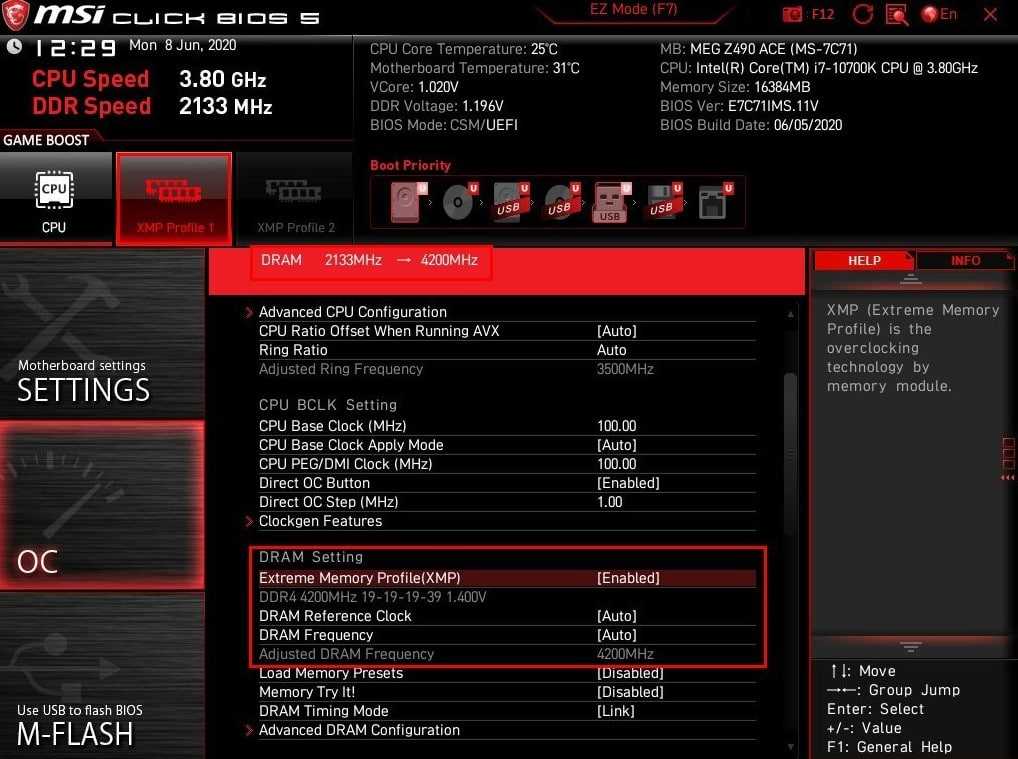Click the MSI dragon shield logo

[16, 15]
